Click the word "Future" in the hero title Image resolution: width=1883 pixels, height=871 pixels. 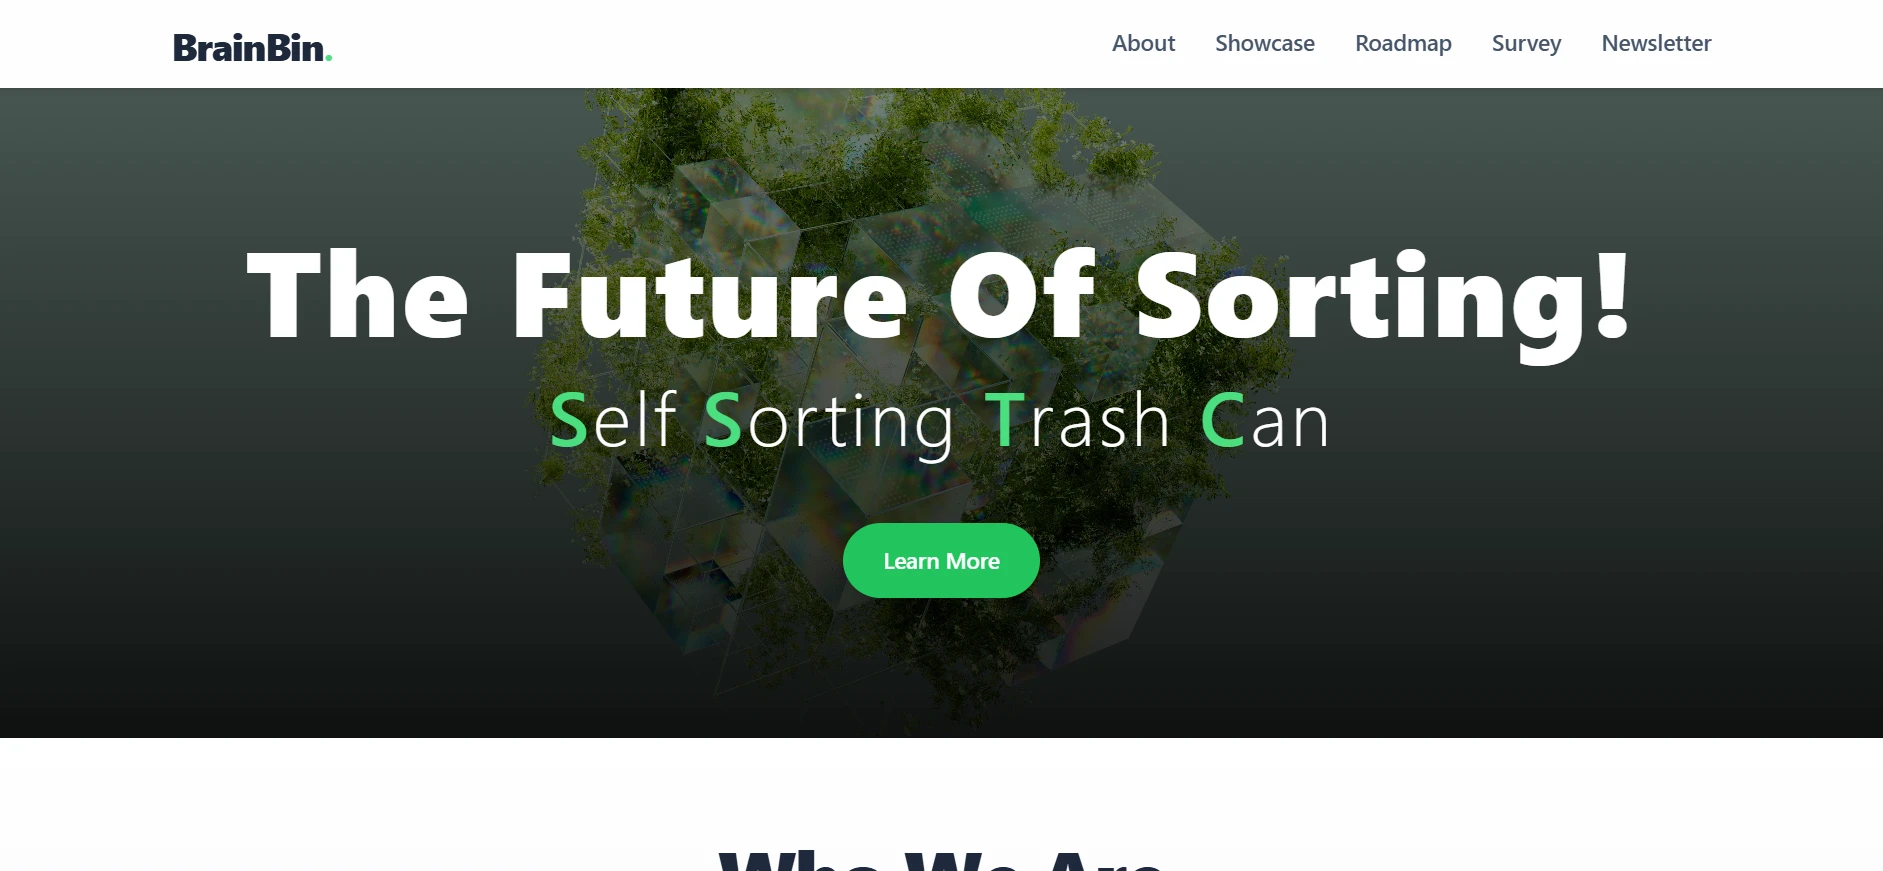click(710, 296)
